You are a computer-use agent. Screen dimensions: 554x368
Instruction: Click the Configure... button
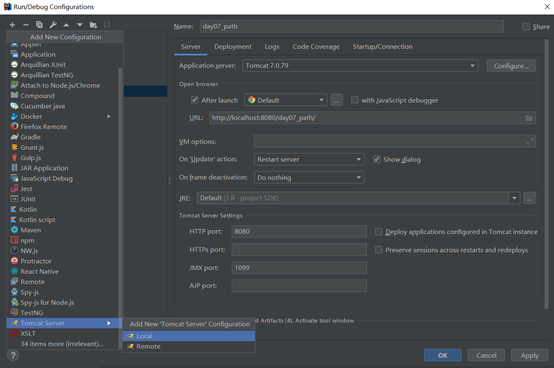(511, 66)
